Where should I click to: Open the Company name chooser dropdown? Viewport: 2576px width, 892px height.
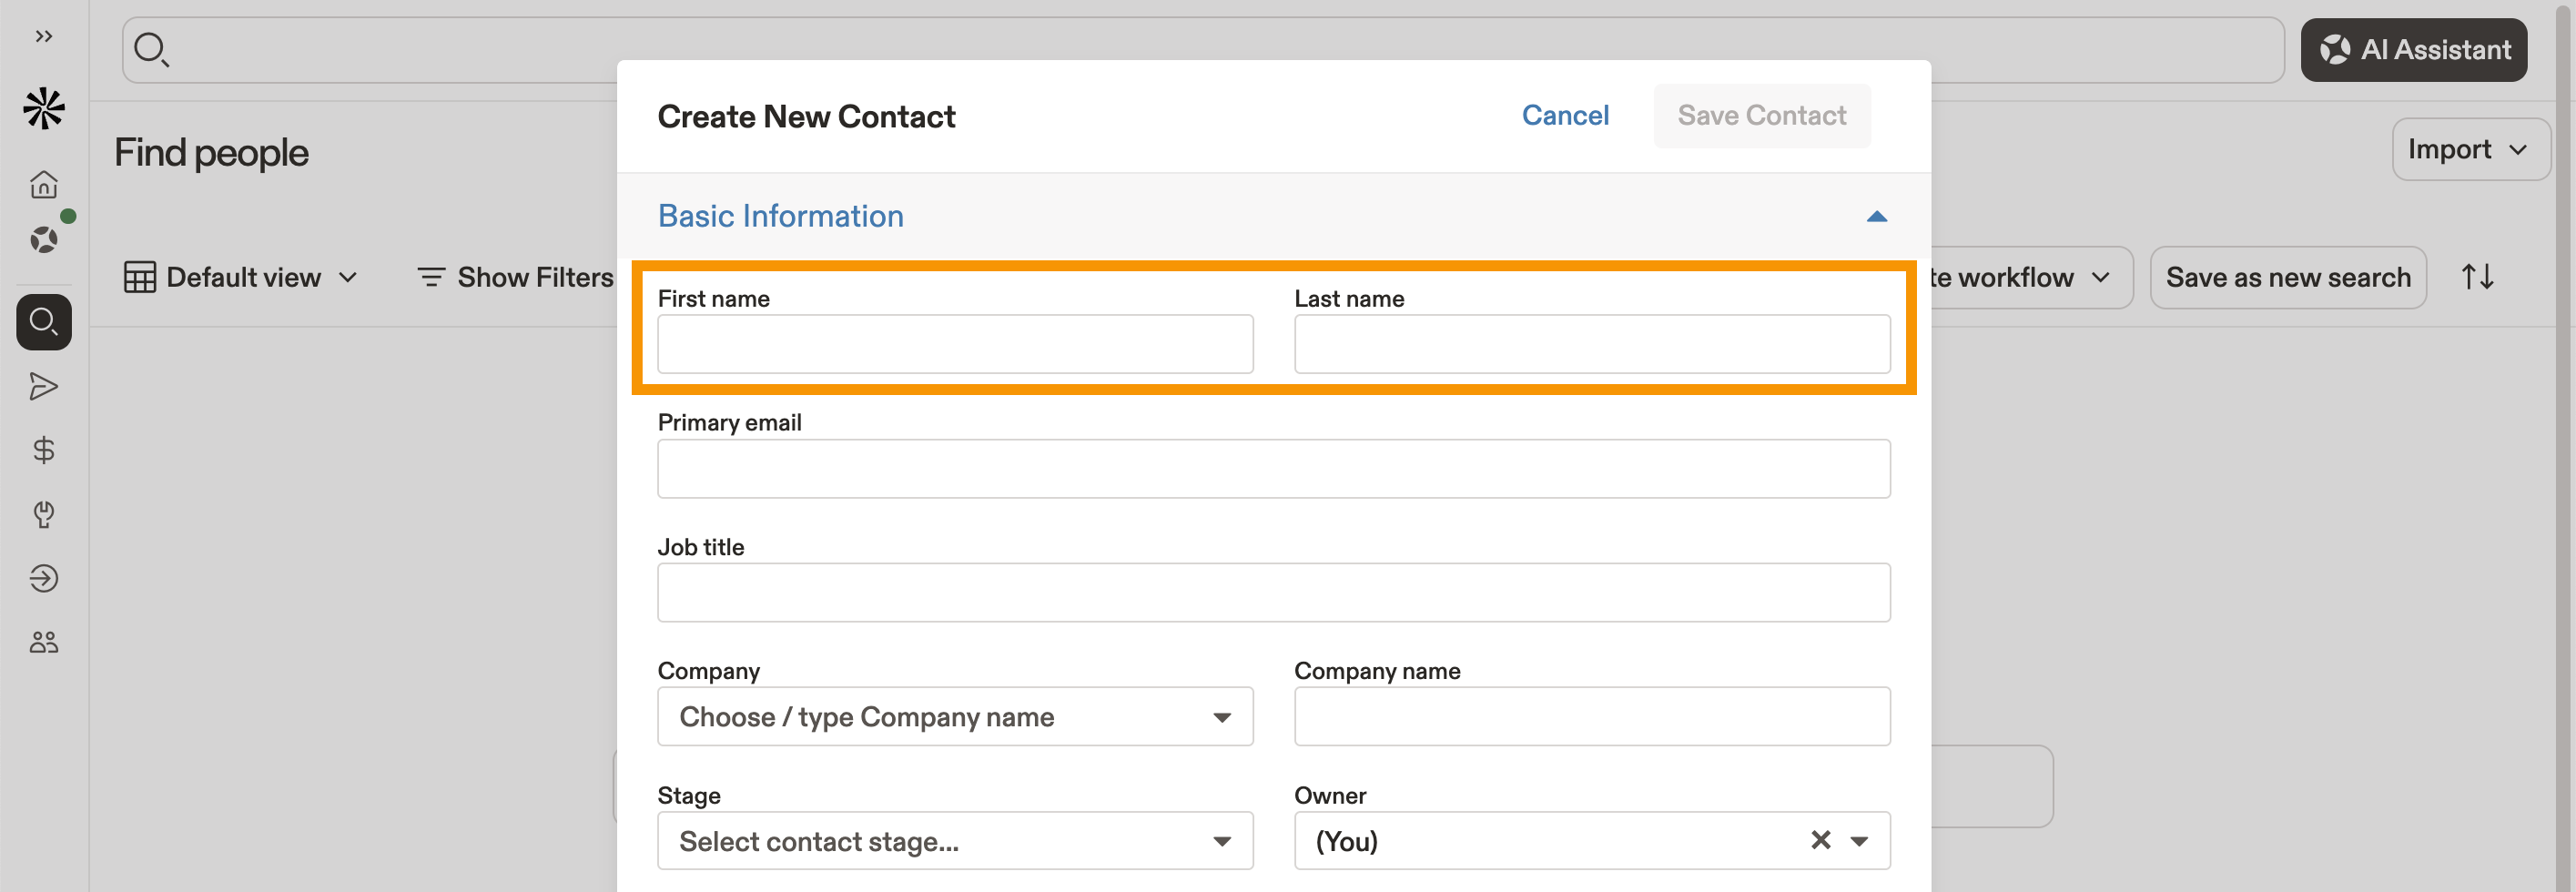[x=954, y=717]
